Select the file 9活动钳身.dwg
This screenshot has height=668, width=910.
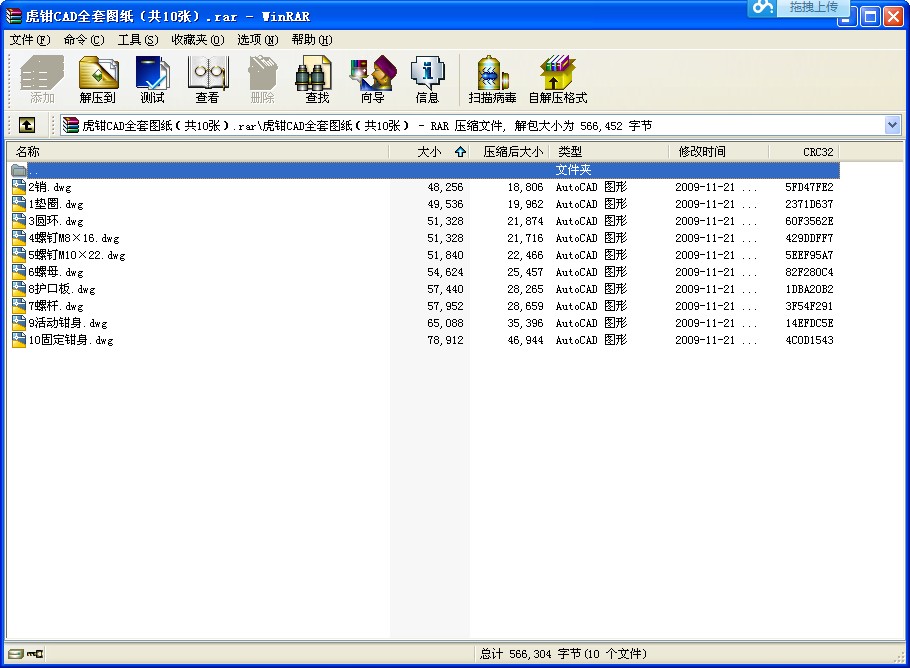67,323
